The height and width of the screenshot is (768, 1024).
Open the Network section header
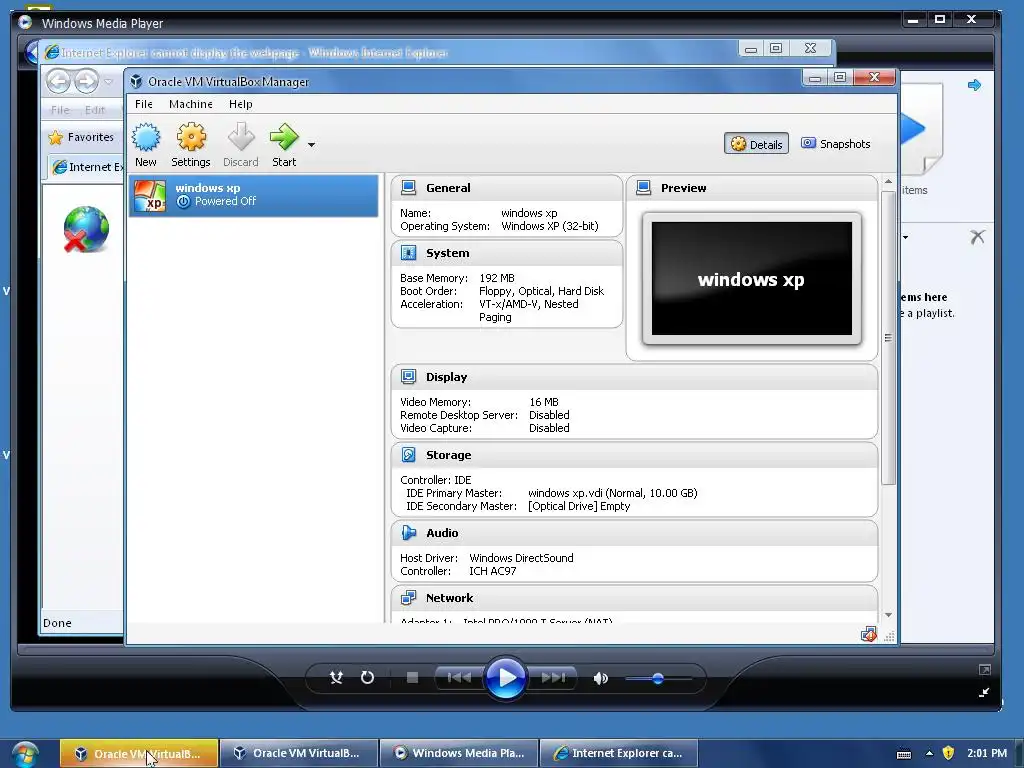[x=634, y=598]
